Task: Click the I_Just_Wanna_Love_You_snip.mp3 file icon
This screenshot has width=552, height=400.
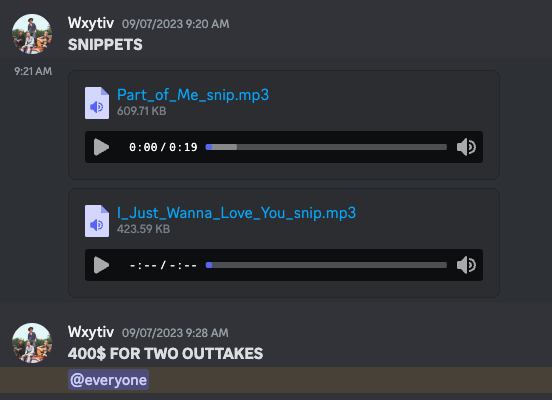Action: point(97,221)
